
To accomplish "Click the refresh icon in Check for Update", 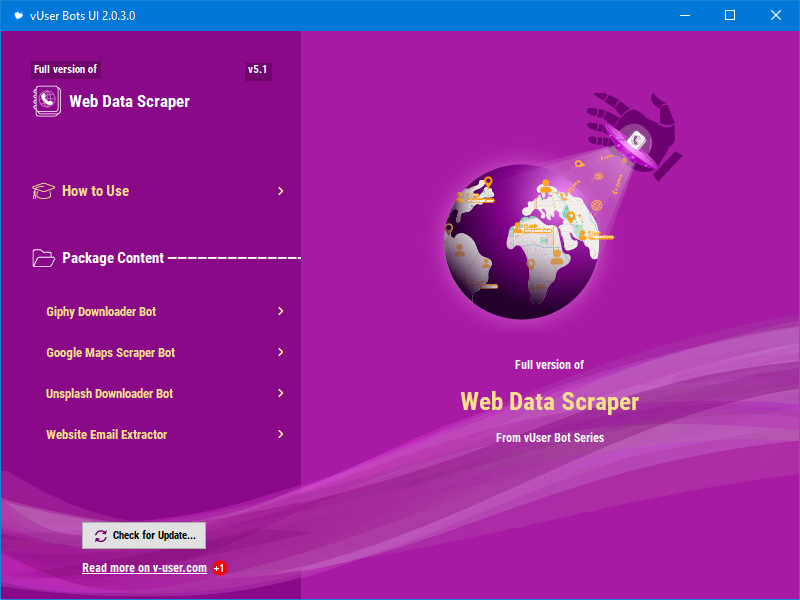I will (x=101, y=536).
